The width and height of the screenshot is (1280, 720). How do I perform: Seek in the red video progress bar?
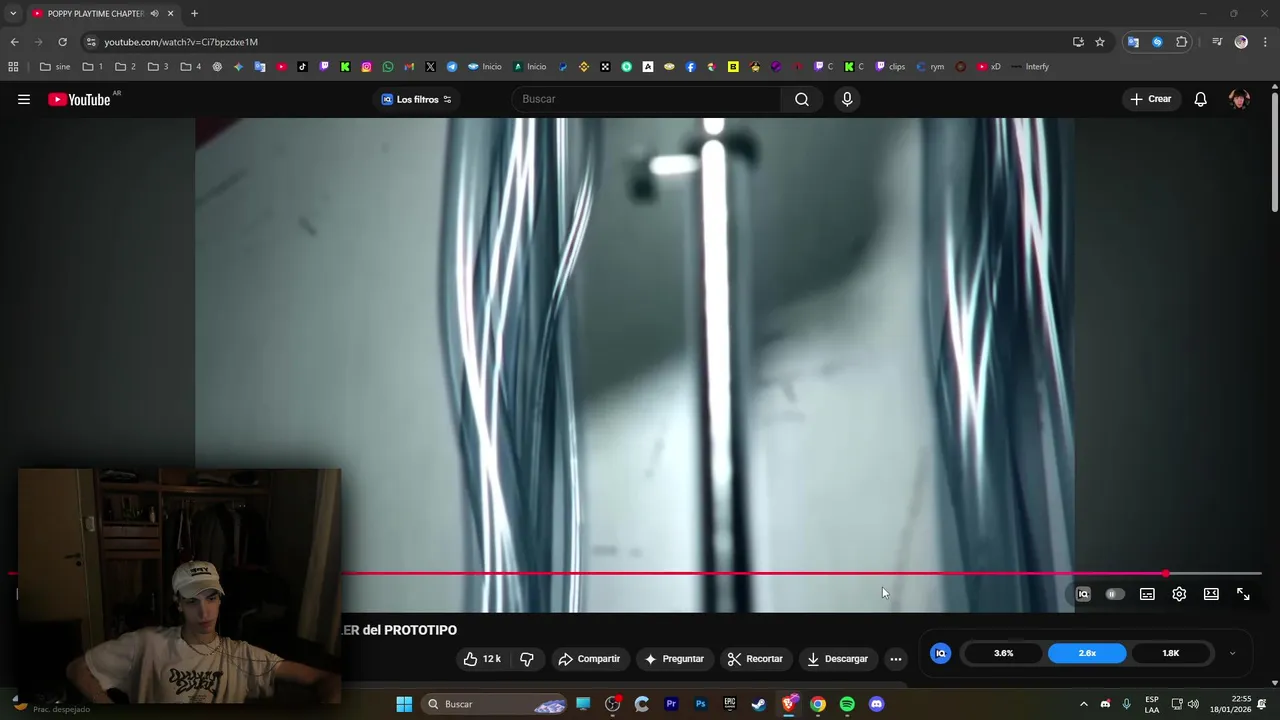tap(635, 573)
